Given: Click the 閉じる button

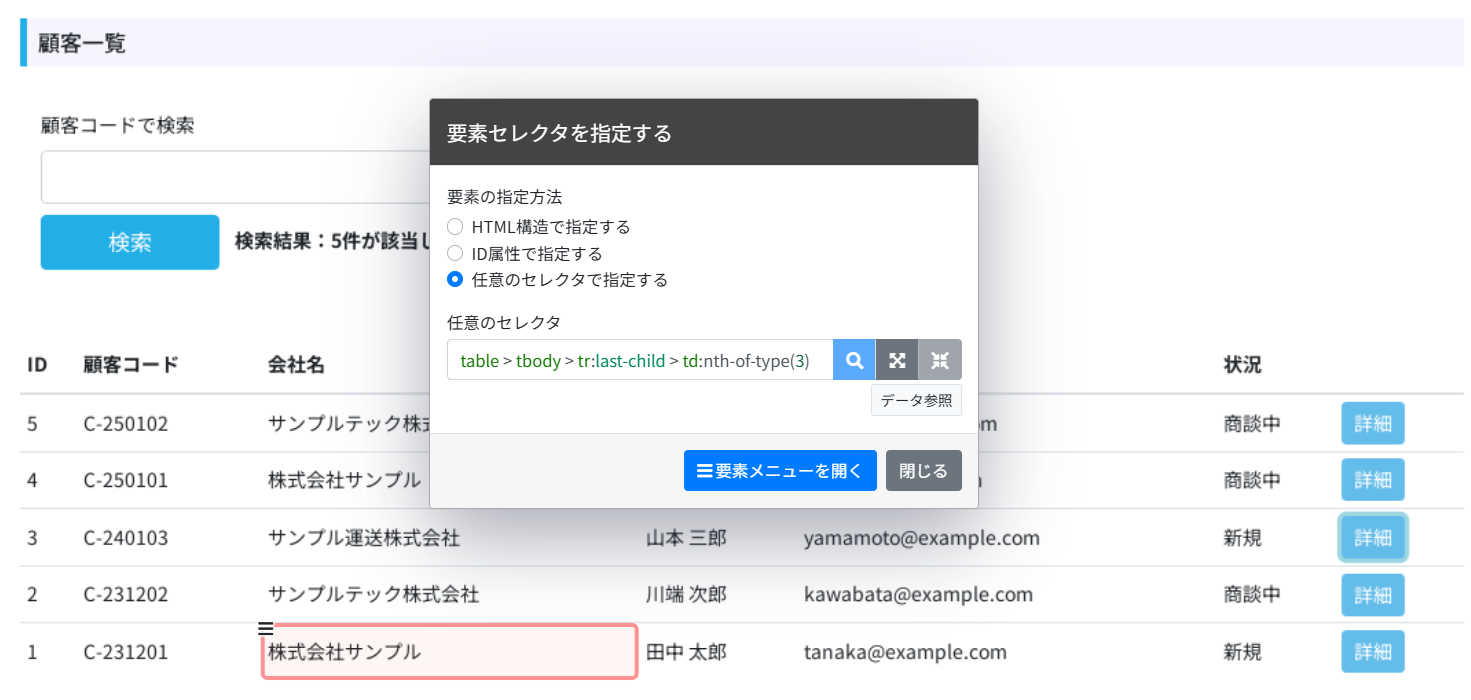Looking at the screenshot, I should pyautogui.click(x=924, y=471).
